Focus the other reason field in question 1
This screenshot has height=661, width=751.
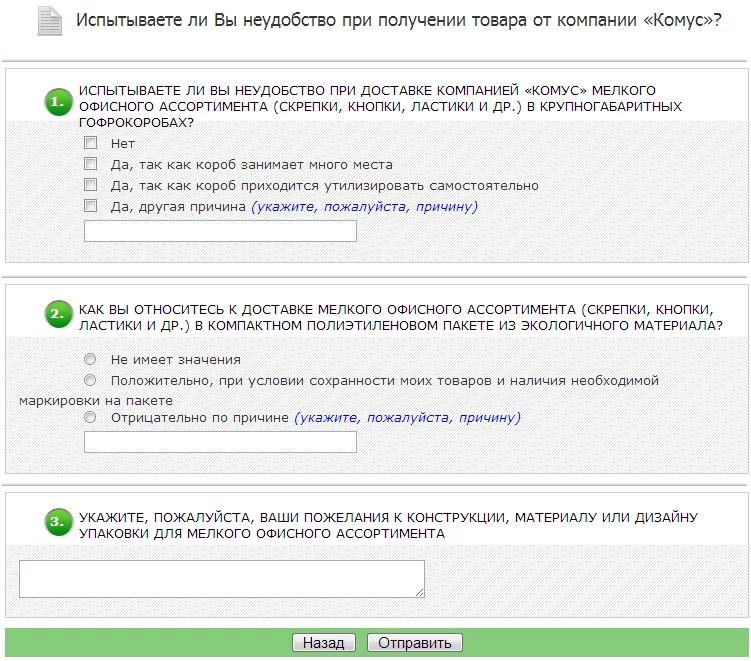pos(220,231)
